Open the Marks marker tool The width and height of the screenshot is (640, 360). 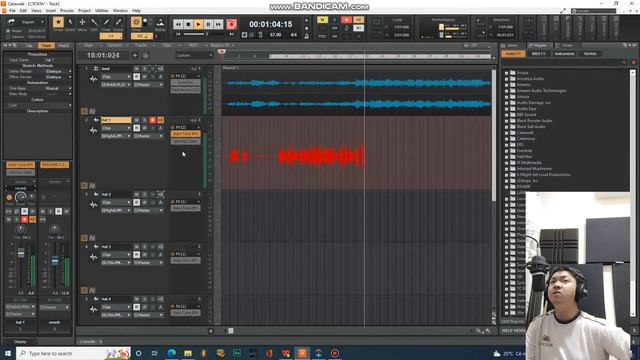tap(160, 22)
